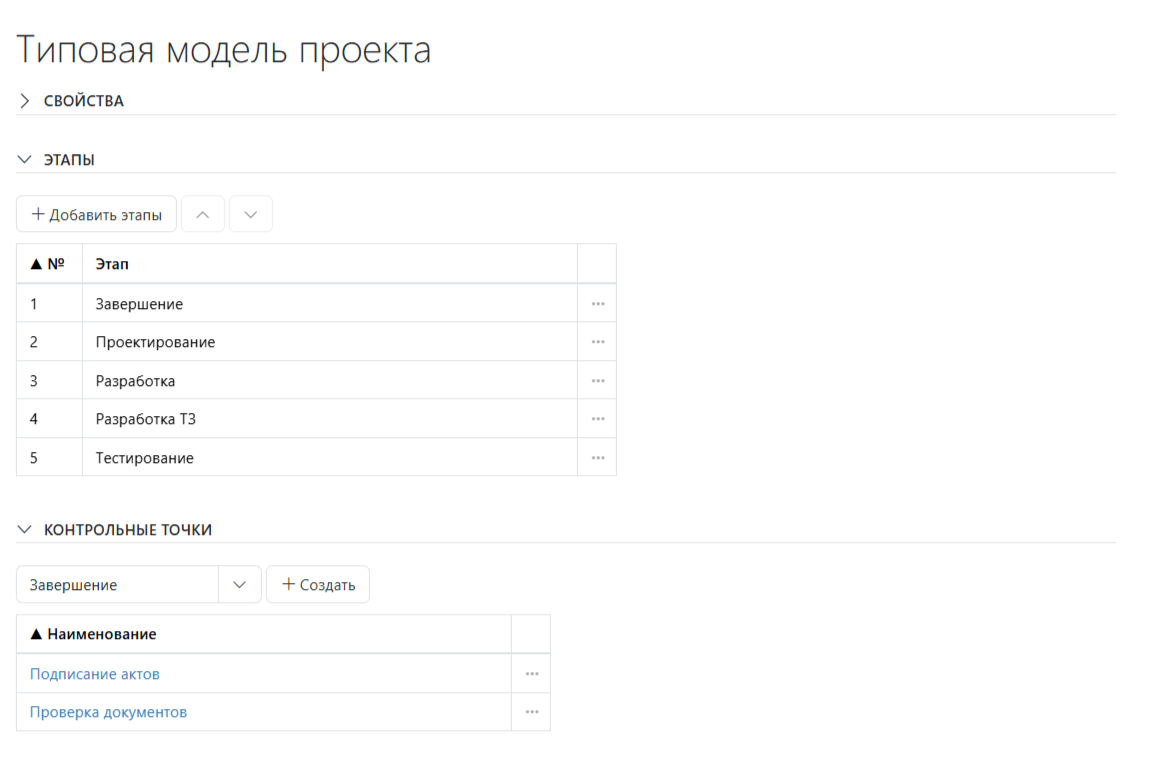Select the stage row "Разработка ТЗ"
The width and height of the screenshot is (1157, 779).
click(300, 418)
